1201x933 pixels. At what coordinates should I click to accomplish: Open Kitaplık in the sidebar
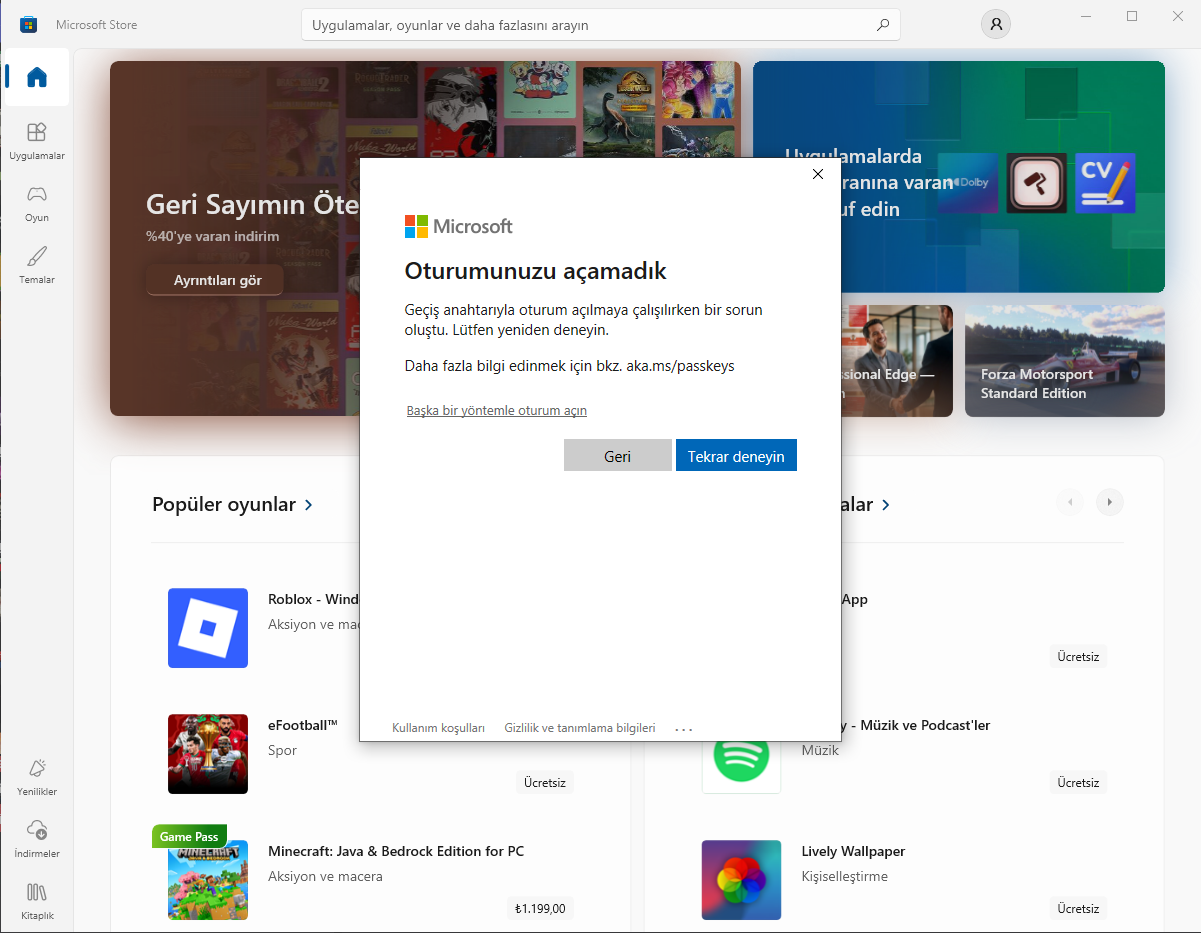point(37,901)
